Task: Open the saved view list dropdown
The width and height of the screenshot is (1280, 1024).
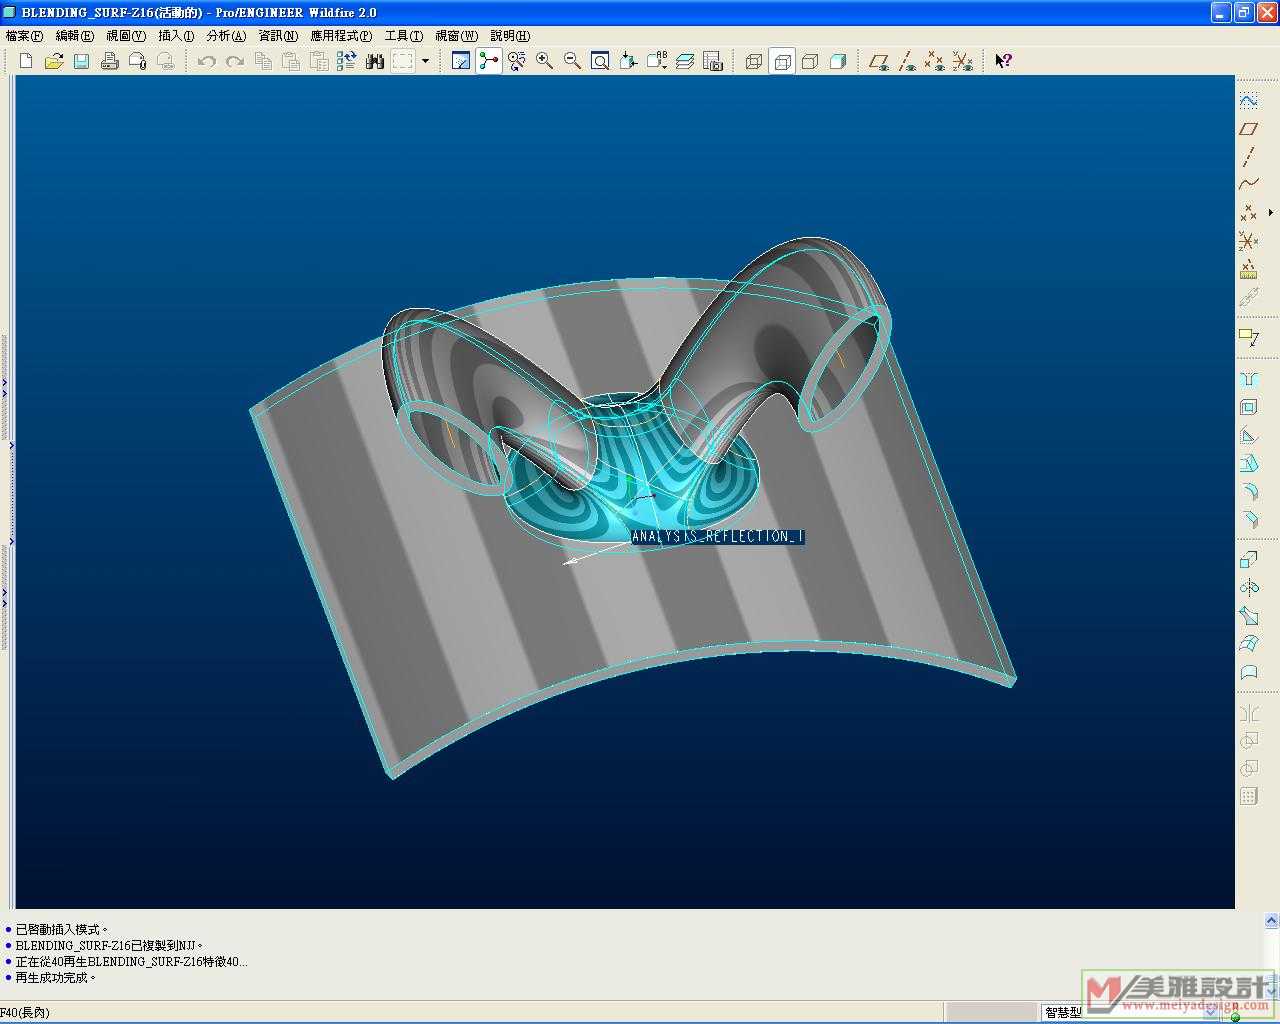Action: point(657,61)
